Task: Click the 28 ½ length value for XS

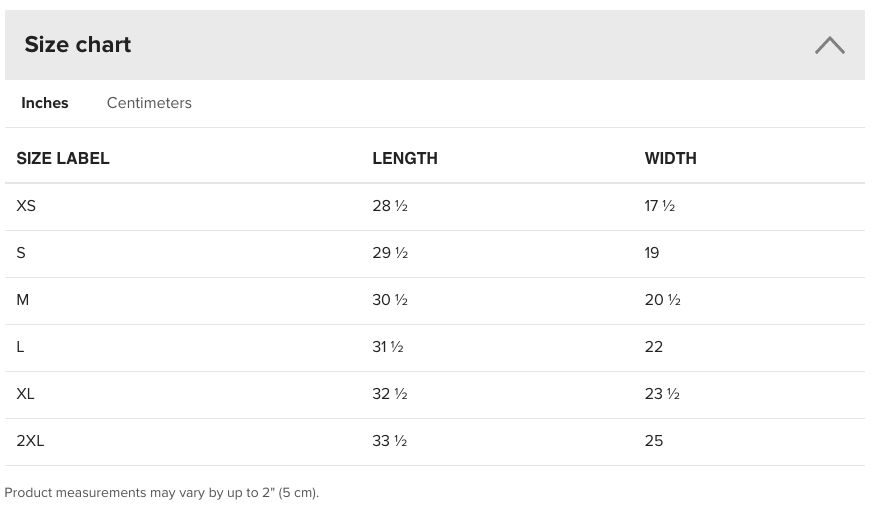Action: click(390, 206)
